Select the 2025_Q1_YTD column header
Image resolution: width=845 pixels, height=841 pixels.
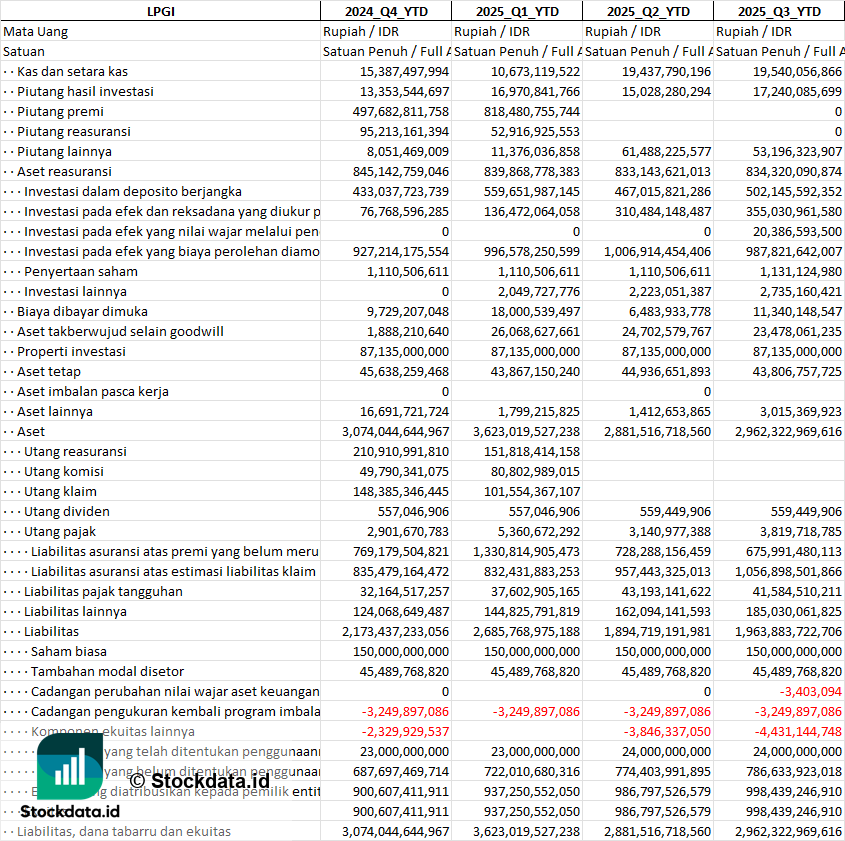click(x=517, y=11)
